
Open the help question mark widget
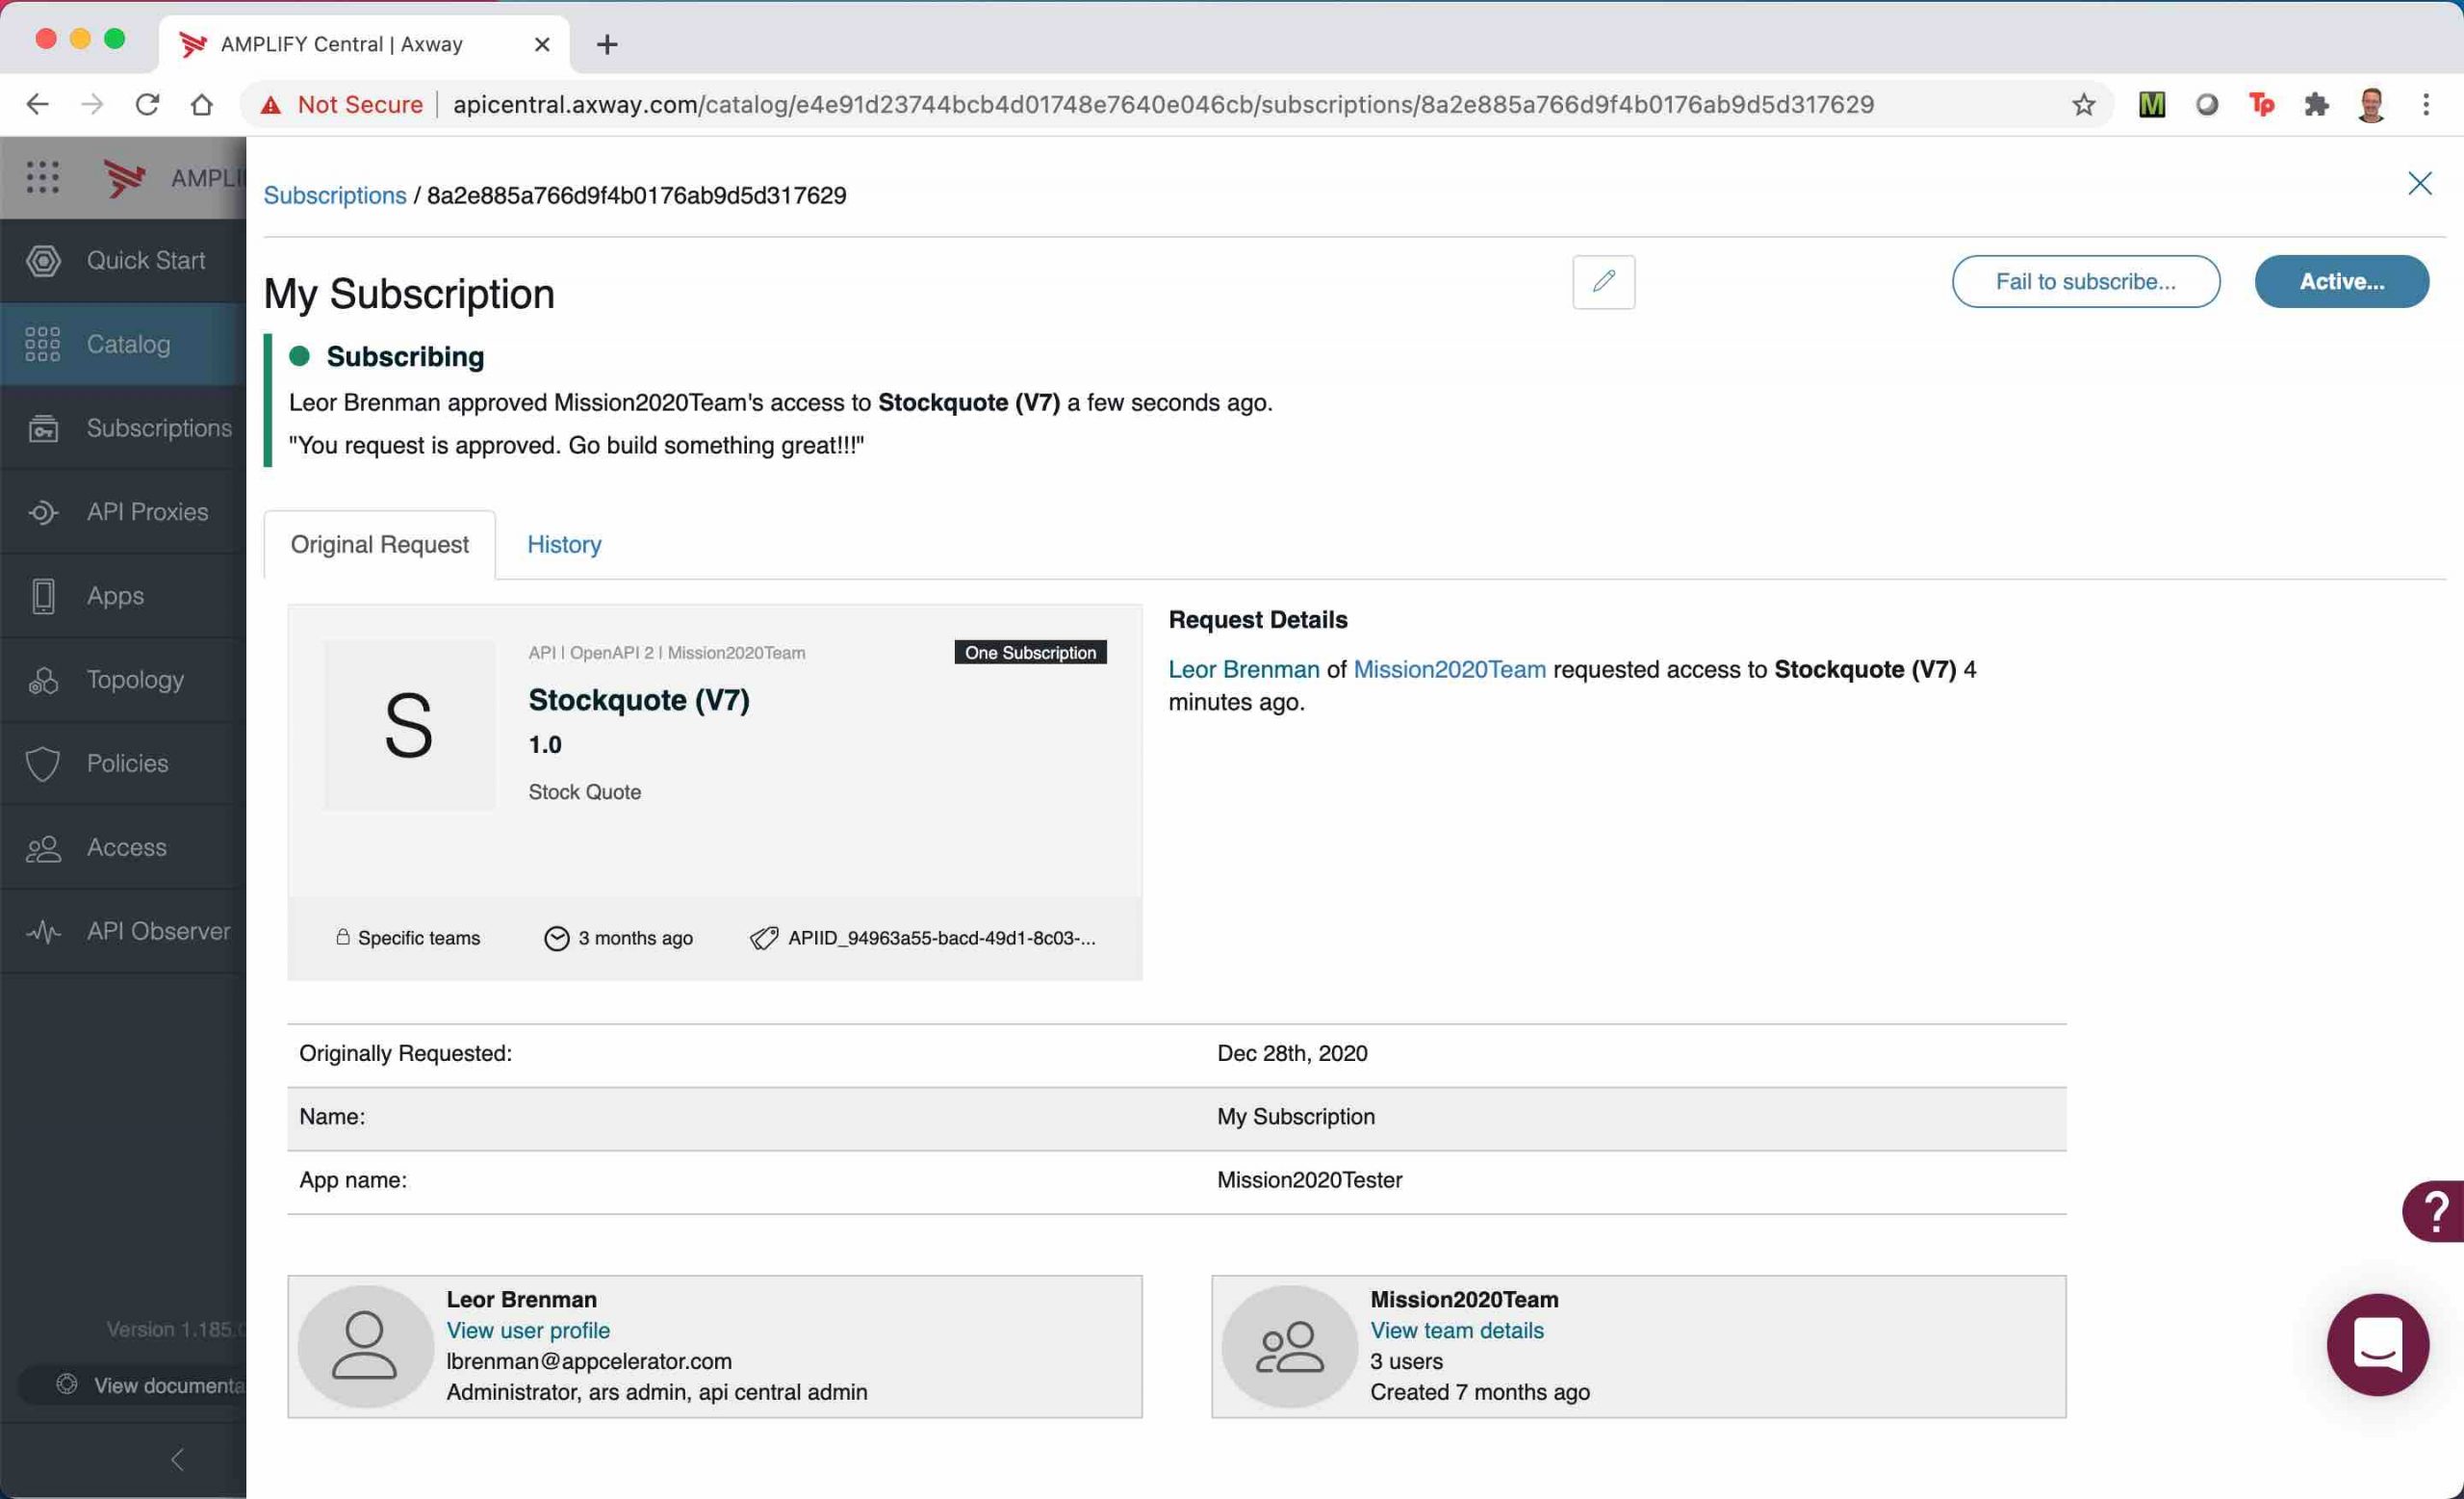(x=2434, y=1211)
